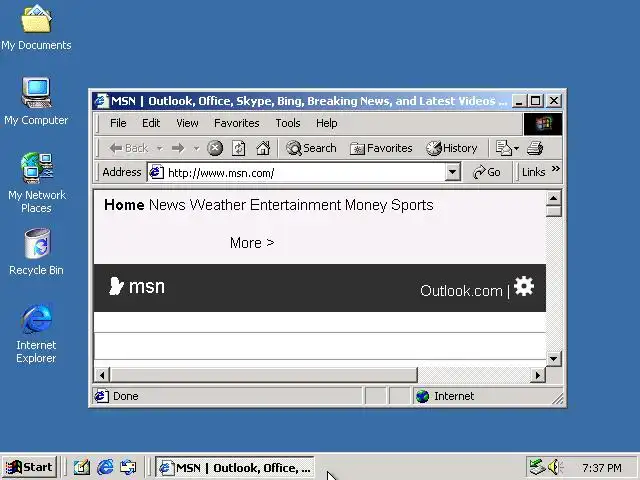Open the Sports link on MSN

pyautogui.click(x=412, y=205)
